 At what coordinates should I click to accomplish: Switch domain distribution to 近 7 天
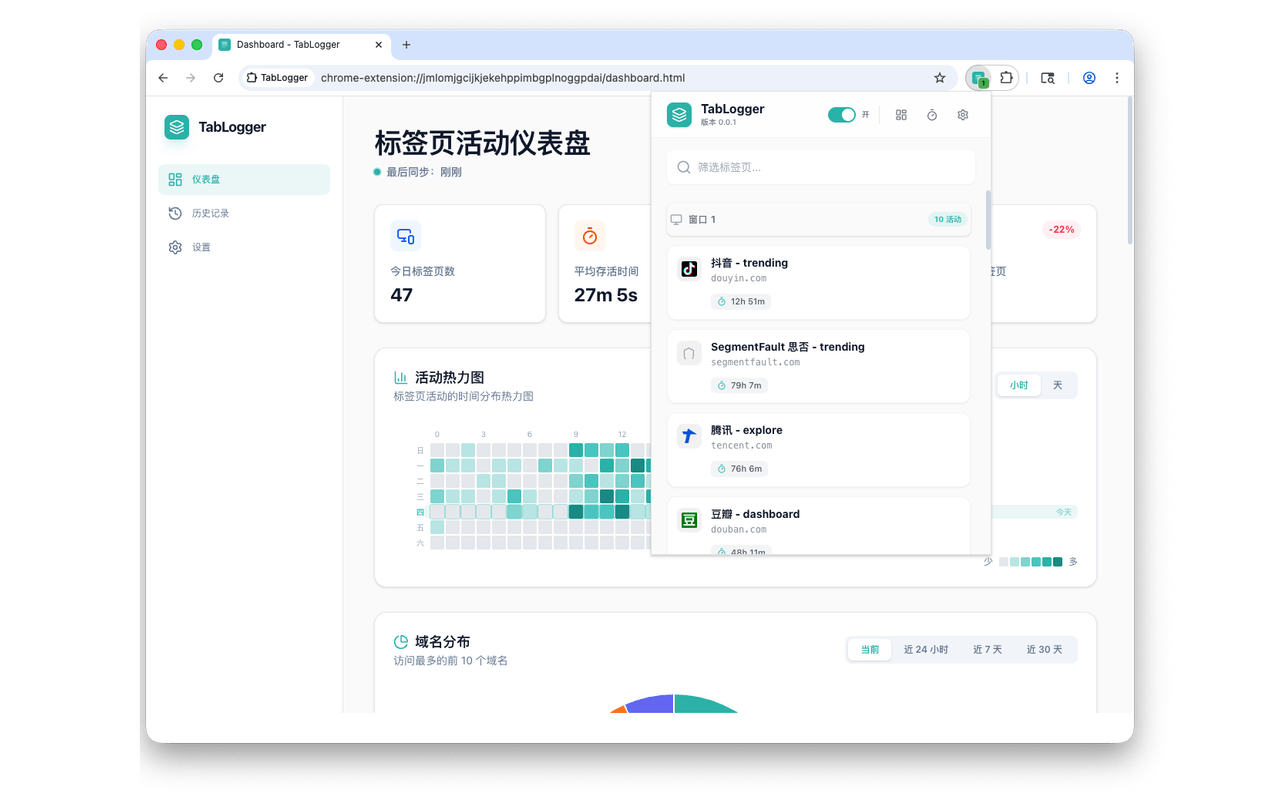tap(986, 649)
